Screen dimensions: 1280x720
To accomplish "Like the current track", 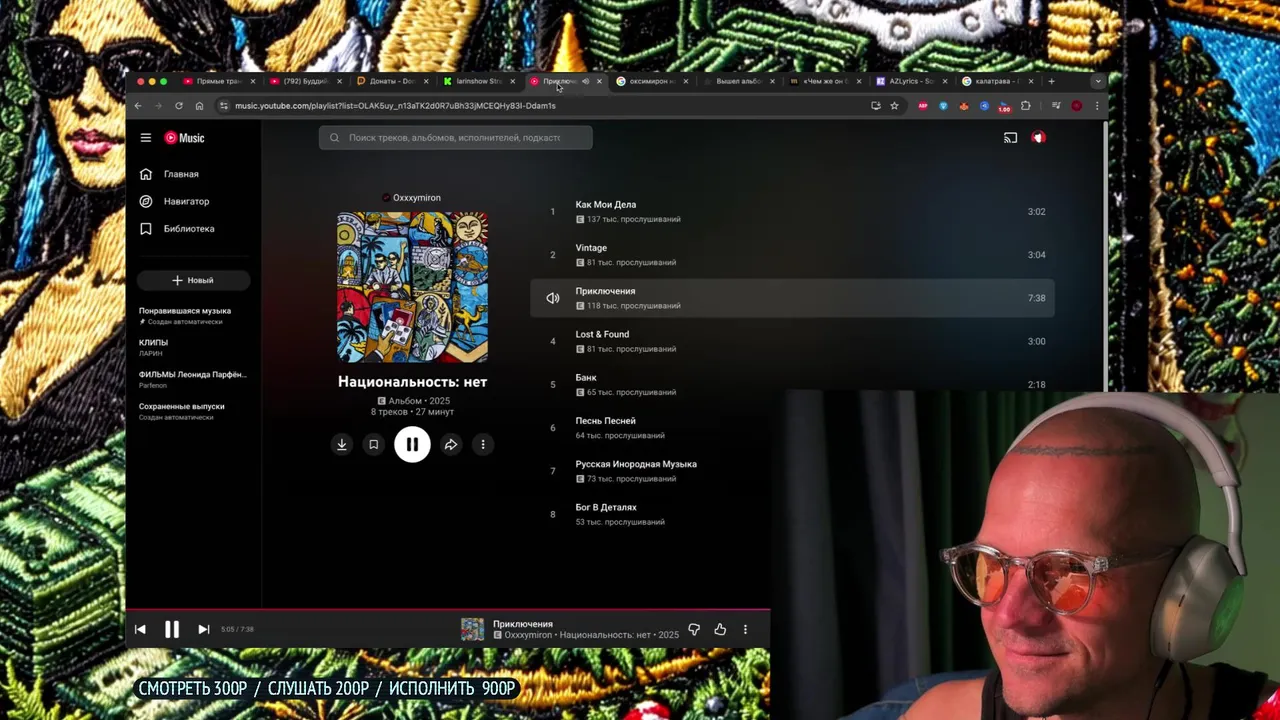I will point(720,630).
